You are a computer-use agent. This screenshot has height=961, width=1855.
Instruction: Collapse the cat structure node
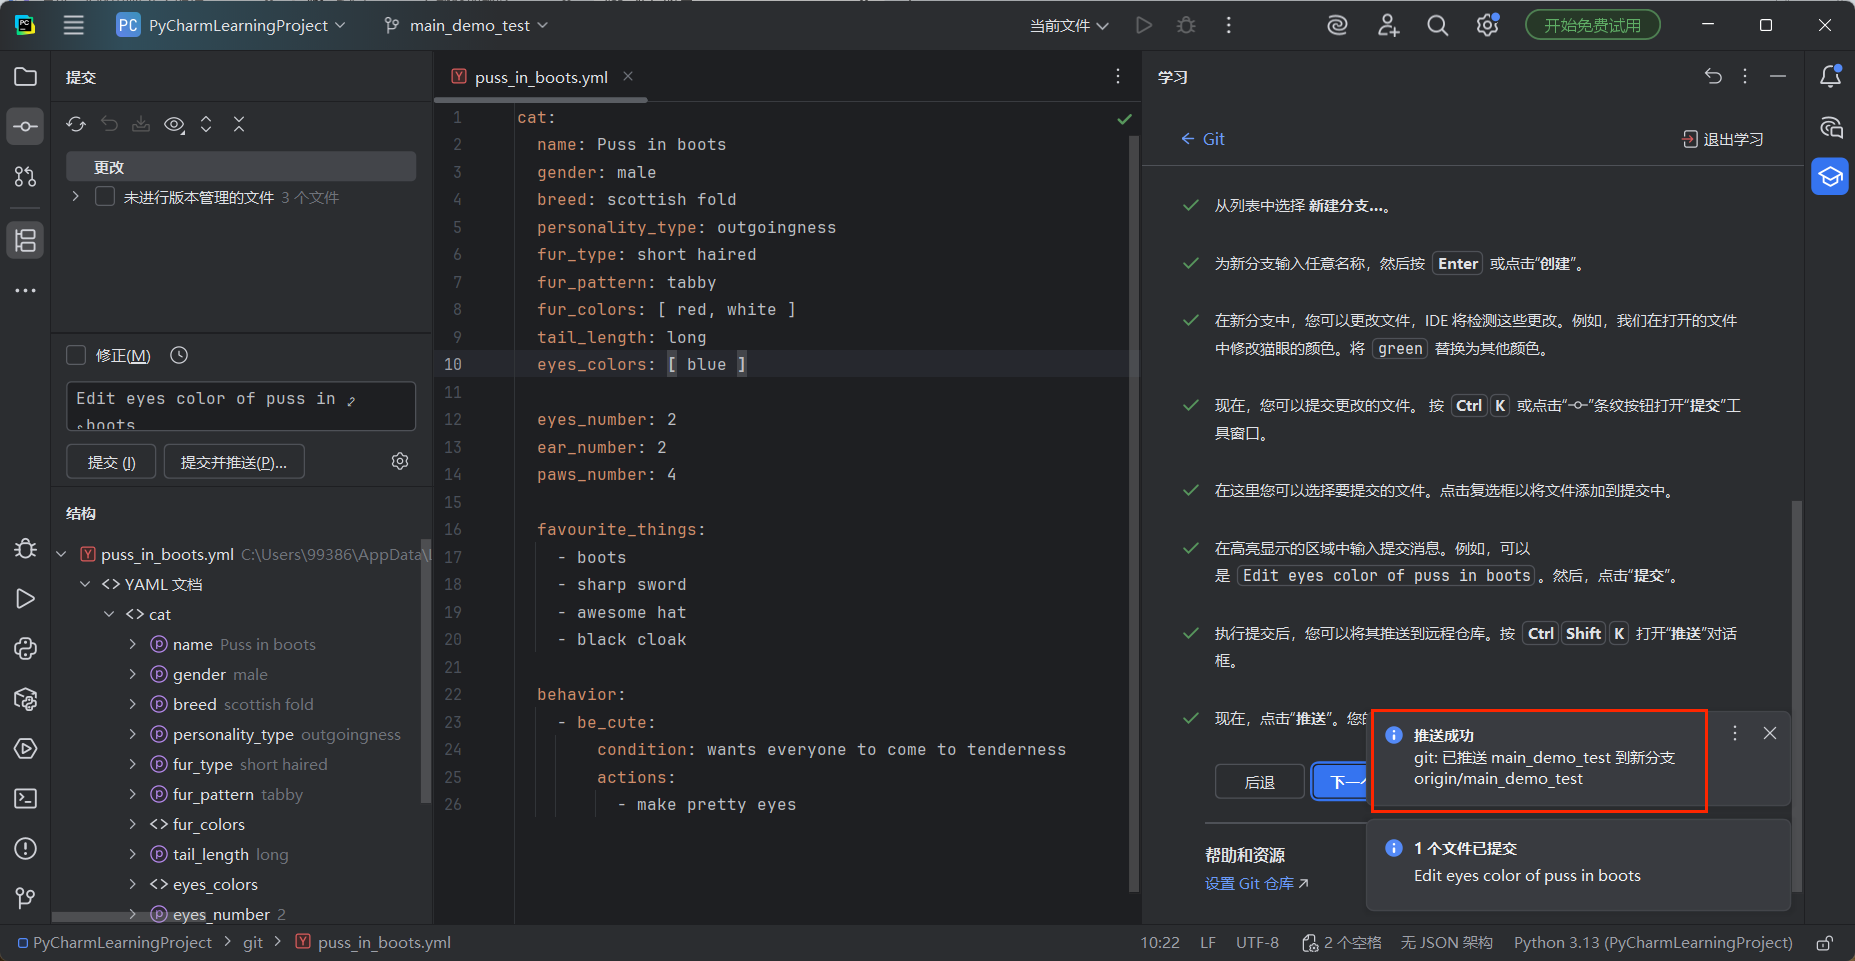(109, 614)
